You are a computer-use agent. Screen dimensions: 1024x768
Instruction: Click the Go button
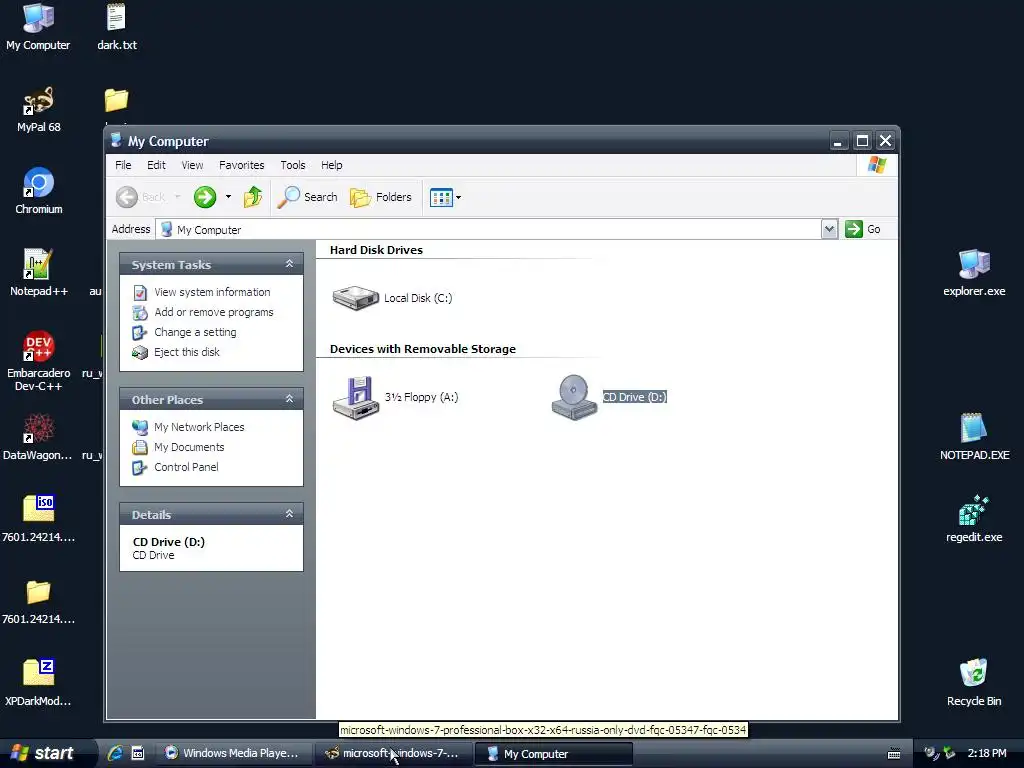tap(863, 229)
